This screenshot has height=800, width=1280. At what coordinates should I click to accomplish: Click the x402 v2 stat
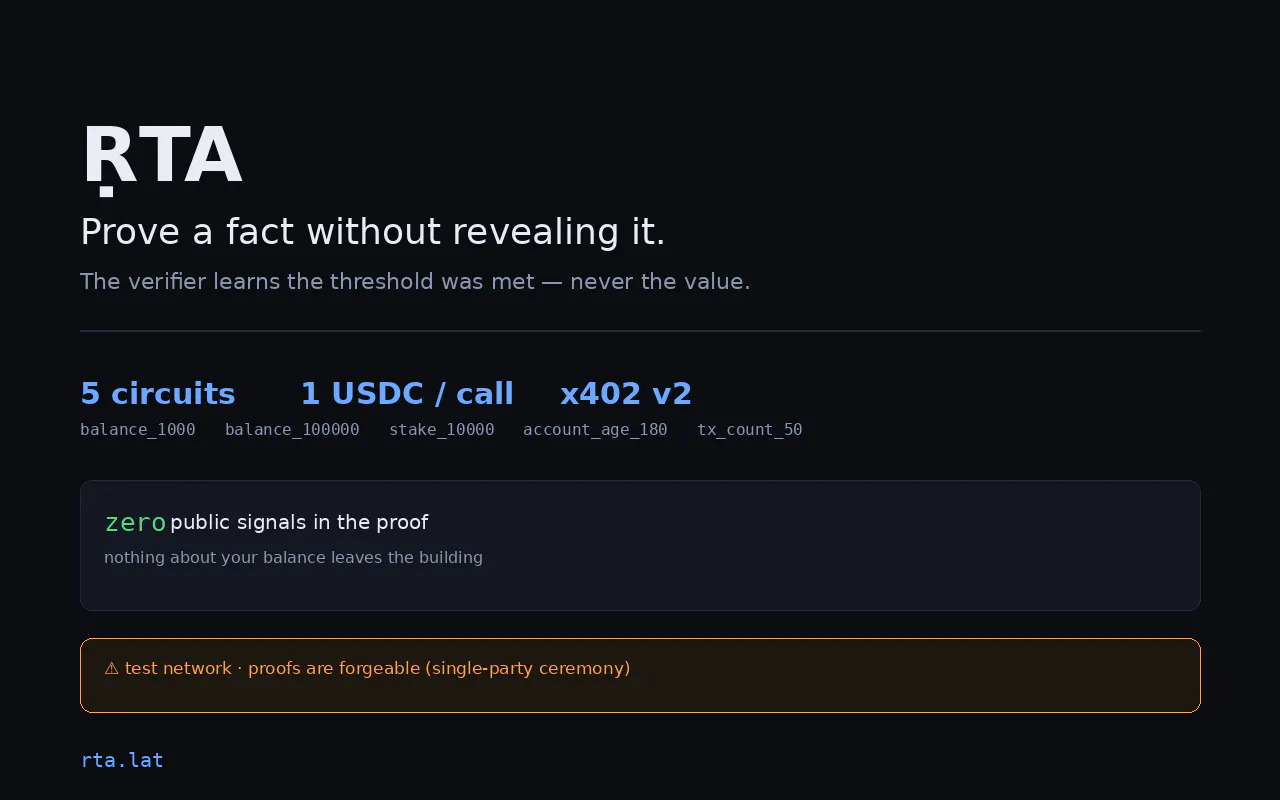[626, 394]
